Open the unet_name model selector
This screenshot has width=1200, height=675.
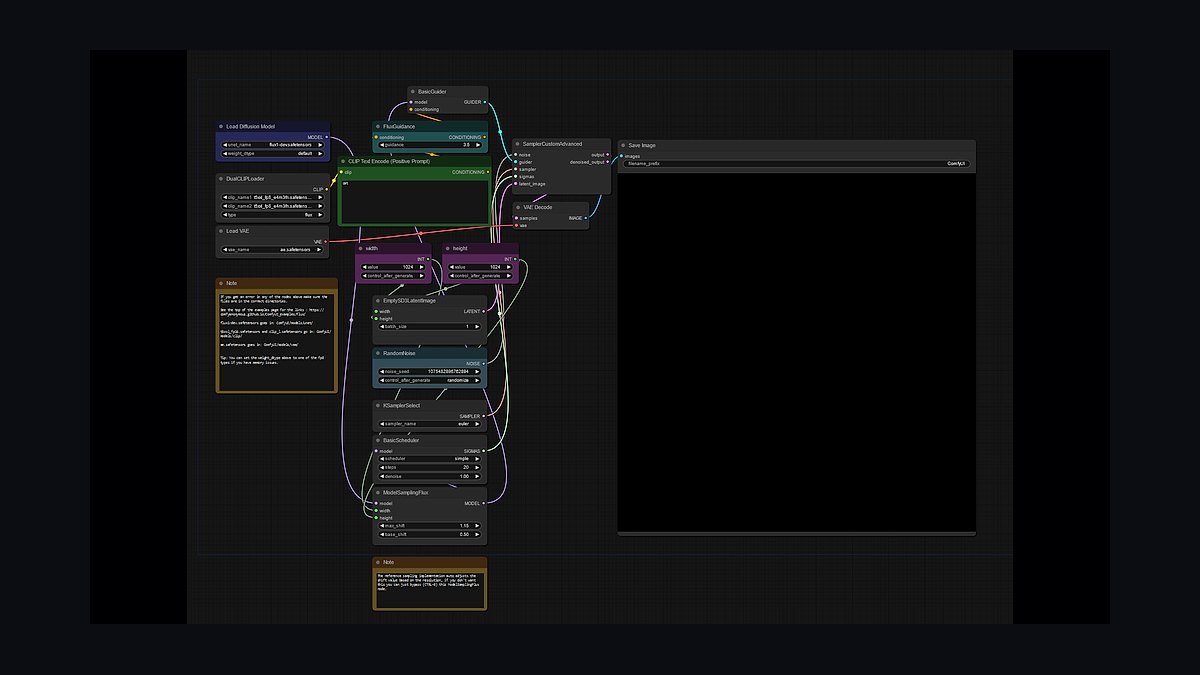coord(273,145)
